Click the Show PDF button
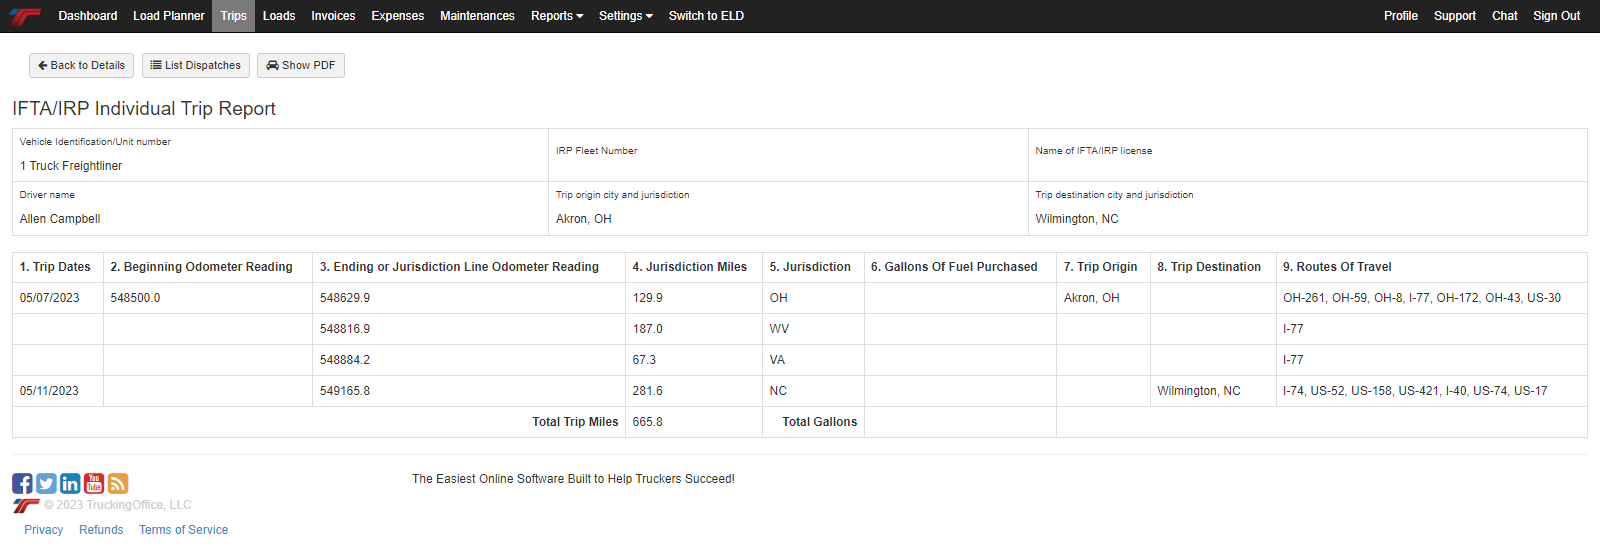The height and width of the screenshot is (547, 1600). [300, 66]
